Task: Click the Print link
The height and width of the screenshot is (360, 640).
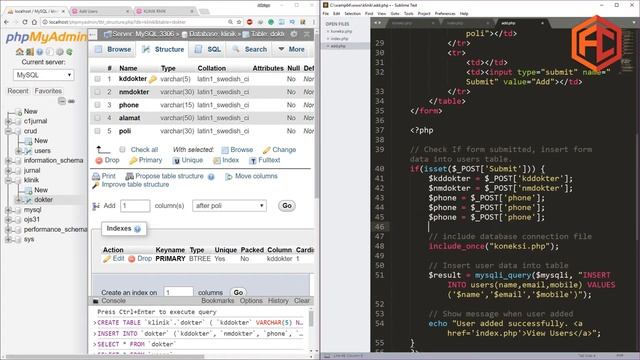Action: [104, 176]
